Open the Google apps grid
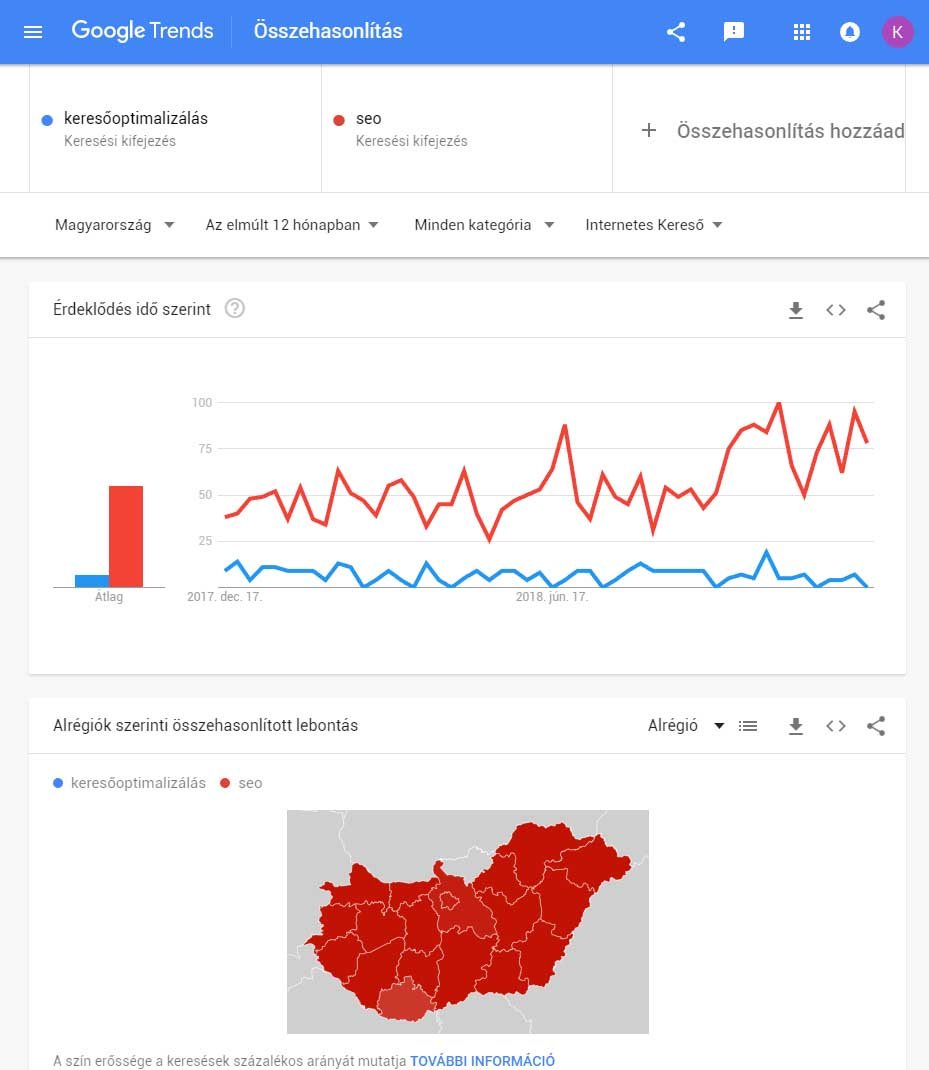The width and height of the screenshot is (929, 1070). pyautogui.click(x=801, y=31)
